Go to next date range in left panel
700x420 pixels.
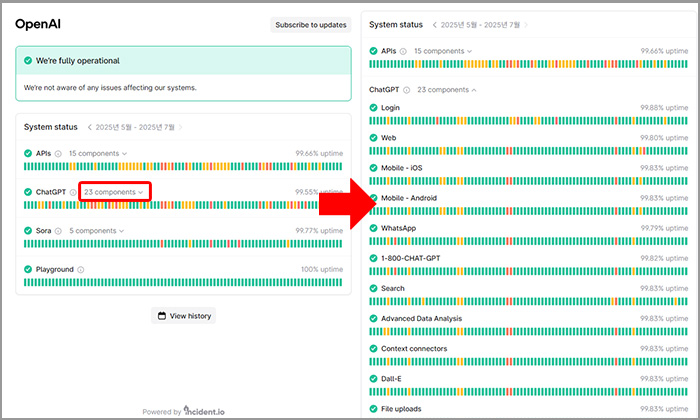click(180, 127)
